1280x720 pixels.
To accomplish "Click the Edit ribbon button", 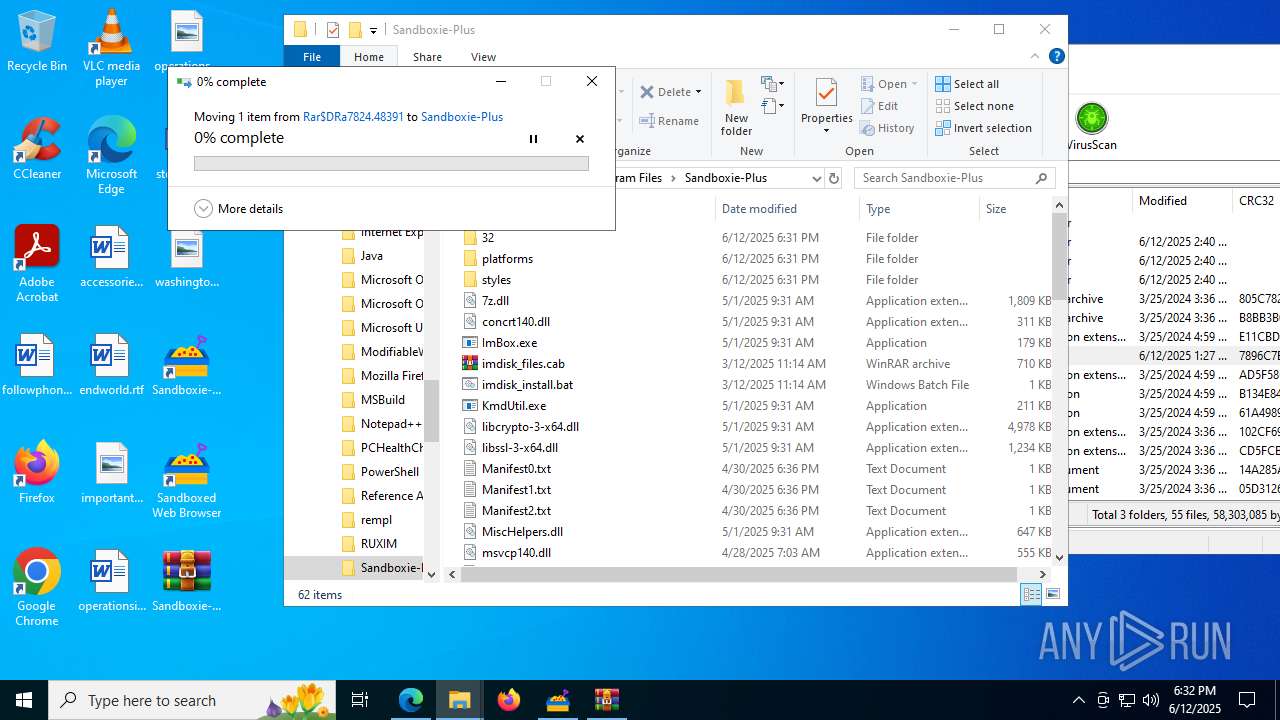I will point(879,106).
